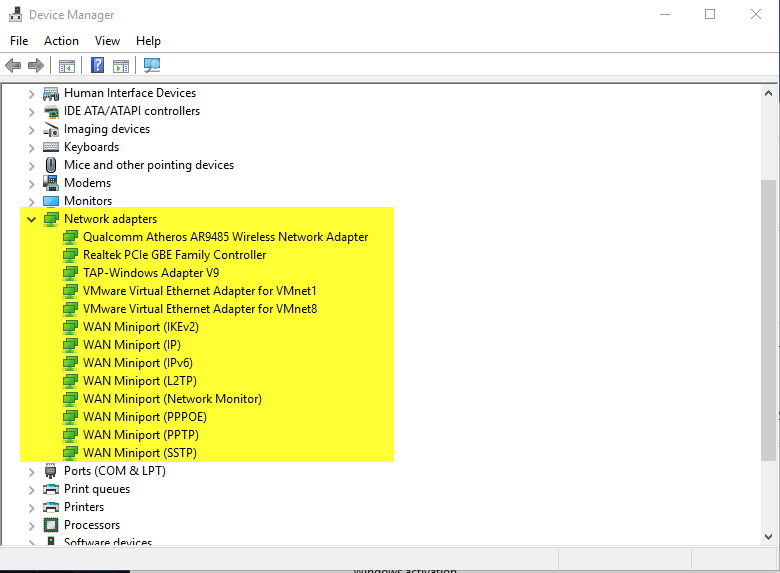780x573 pixels.
Task: Expand the Processors node
Action: click(31, 526)
